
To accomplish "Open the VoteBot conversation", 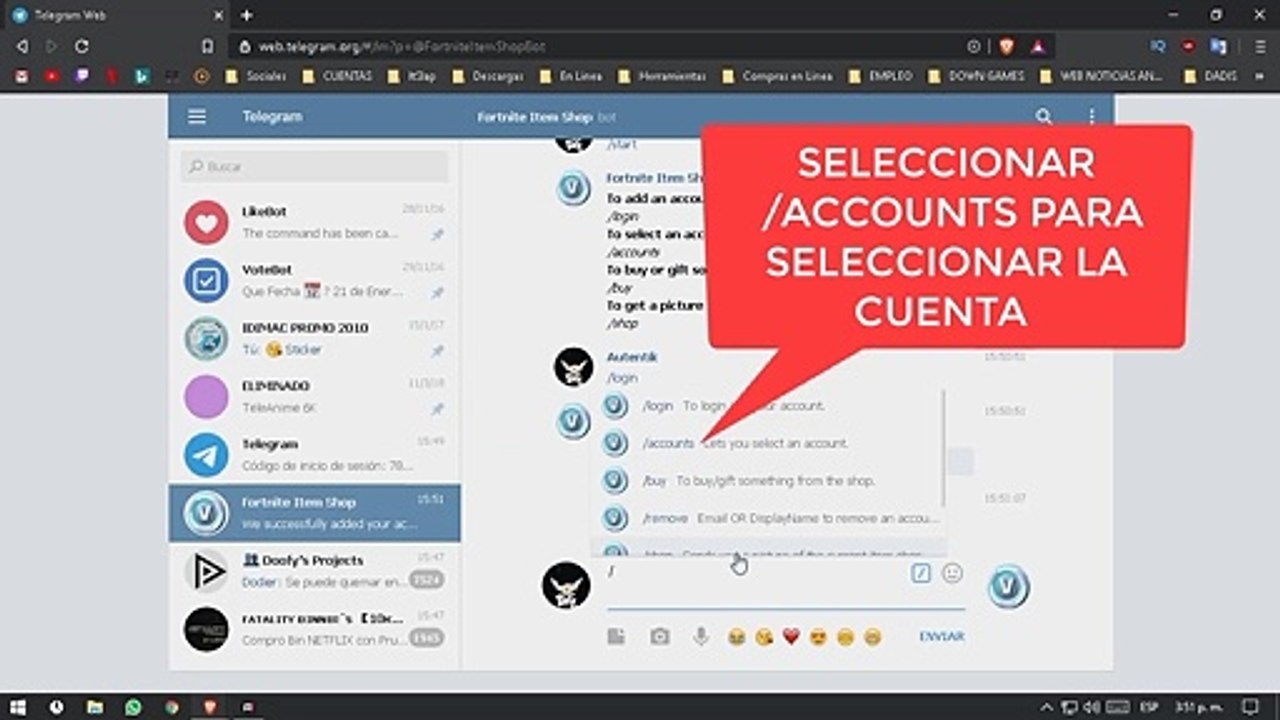I will 314,280.
